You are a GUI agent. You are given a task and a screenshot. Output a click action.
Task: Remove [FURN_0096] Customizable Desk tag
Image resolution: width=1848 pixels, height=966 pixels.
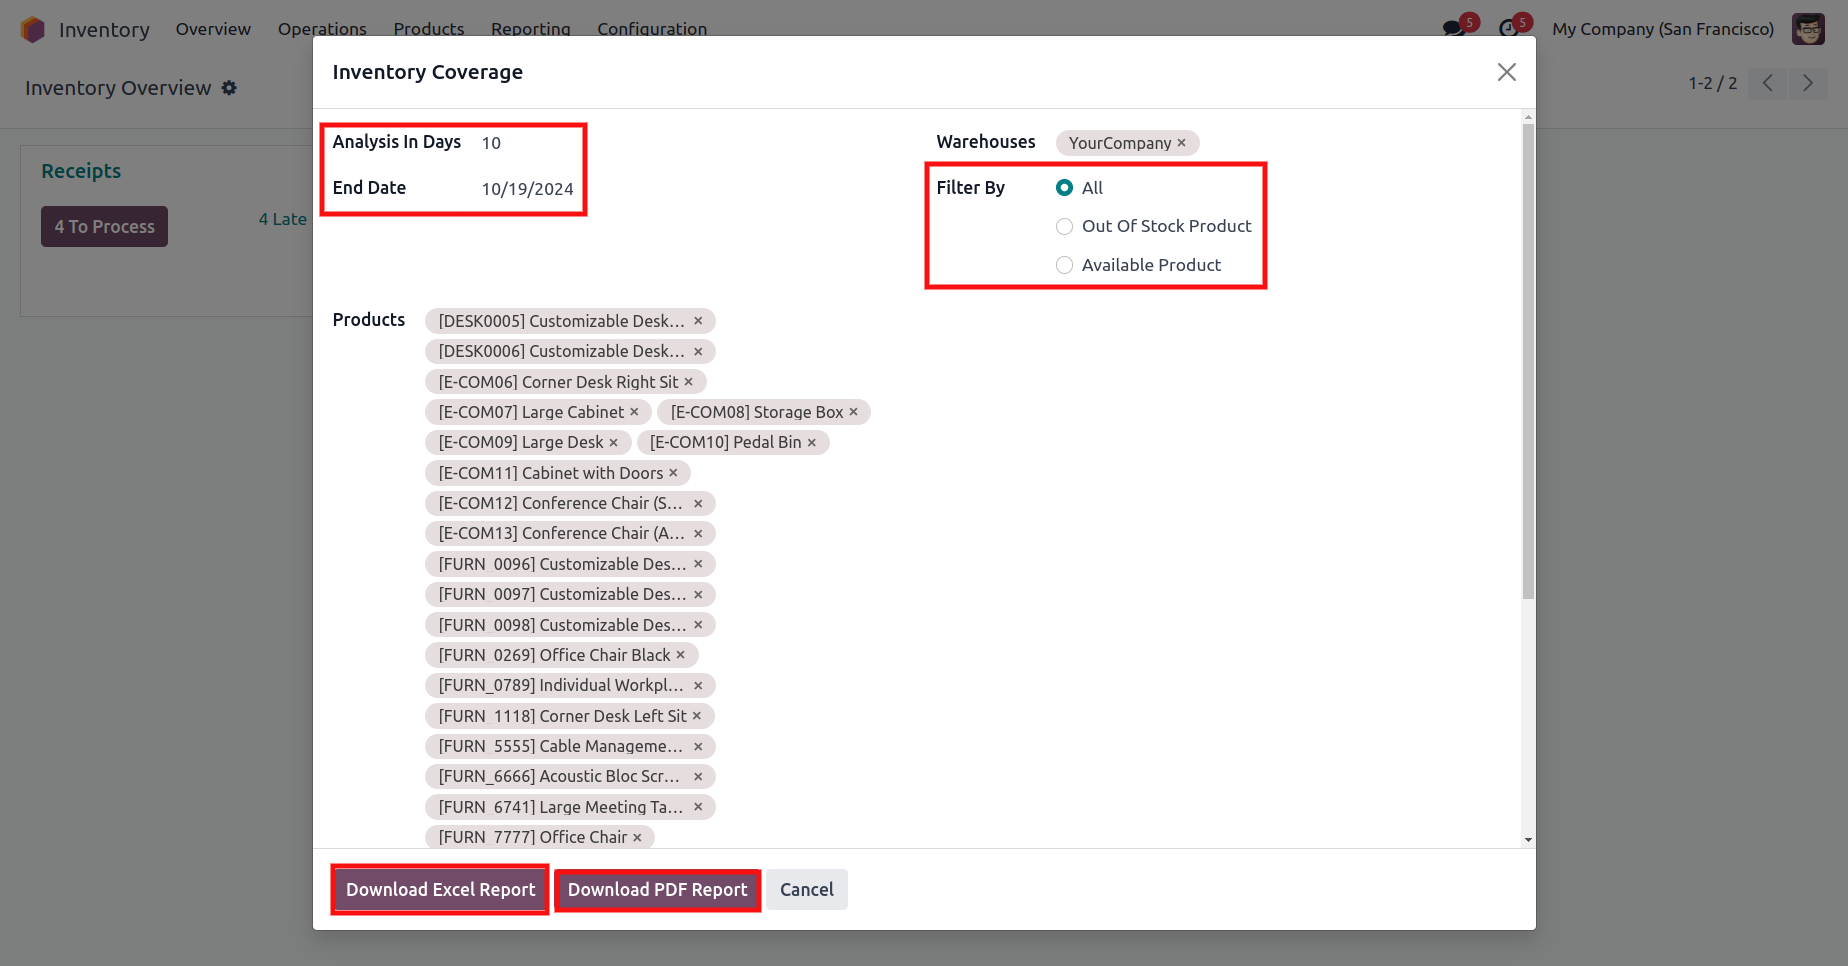pyautogui.click(x=698, y=564)
